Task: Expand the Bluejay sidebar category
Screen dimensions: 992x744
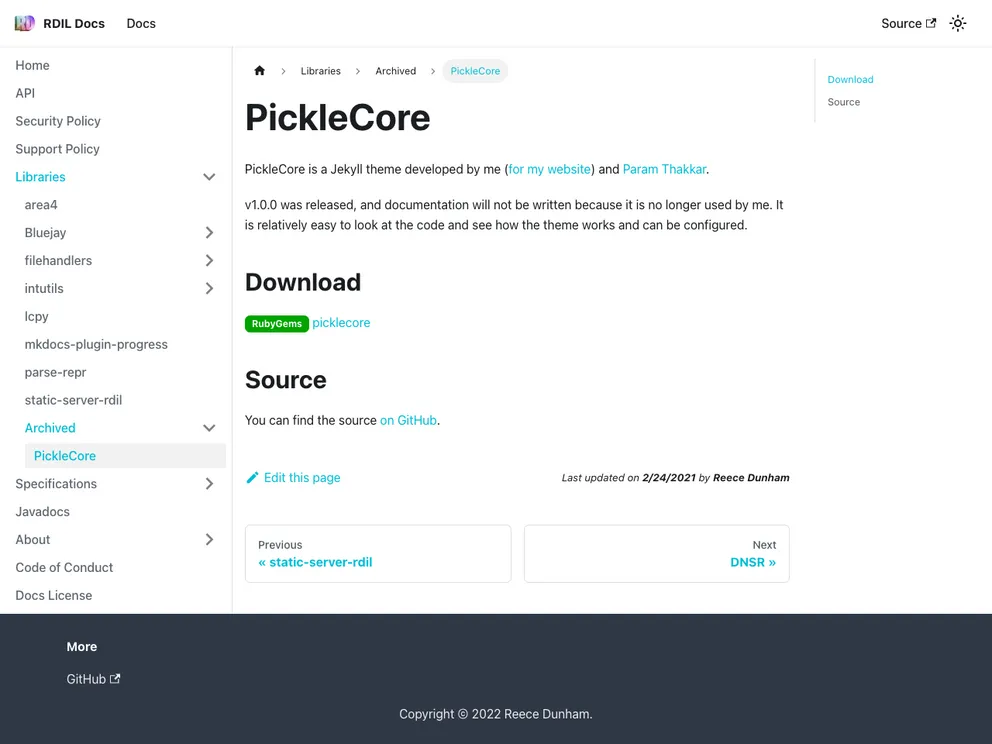Action: tap(209, 233)
